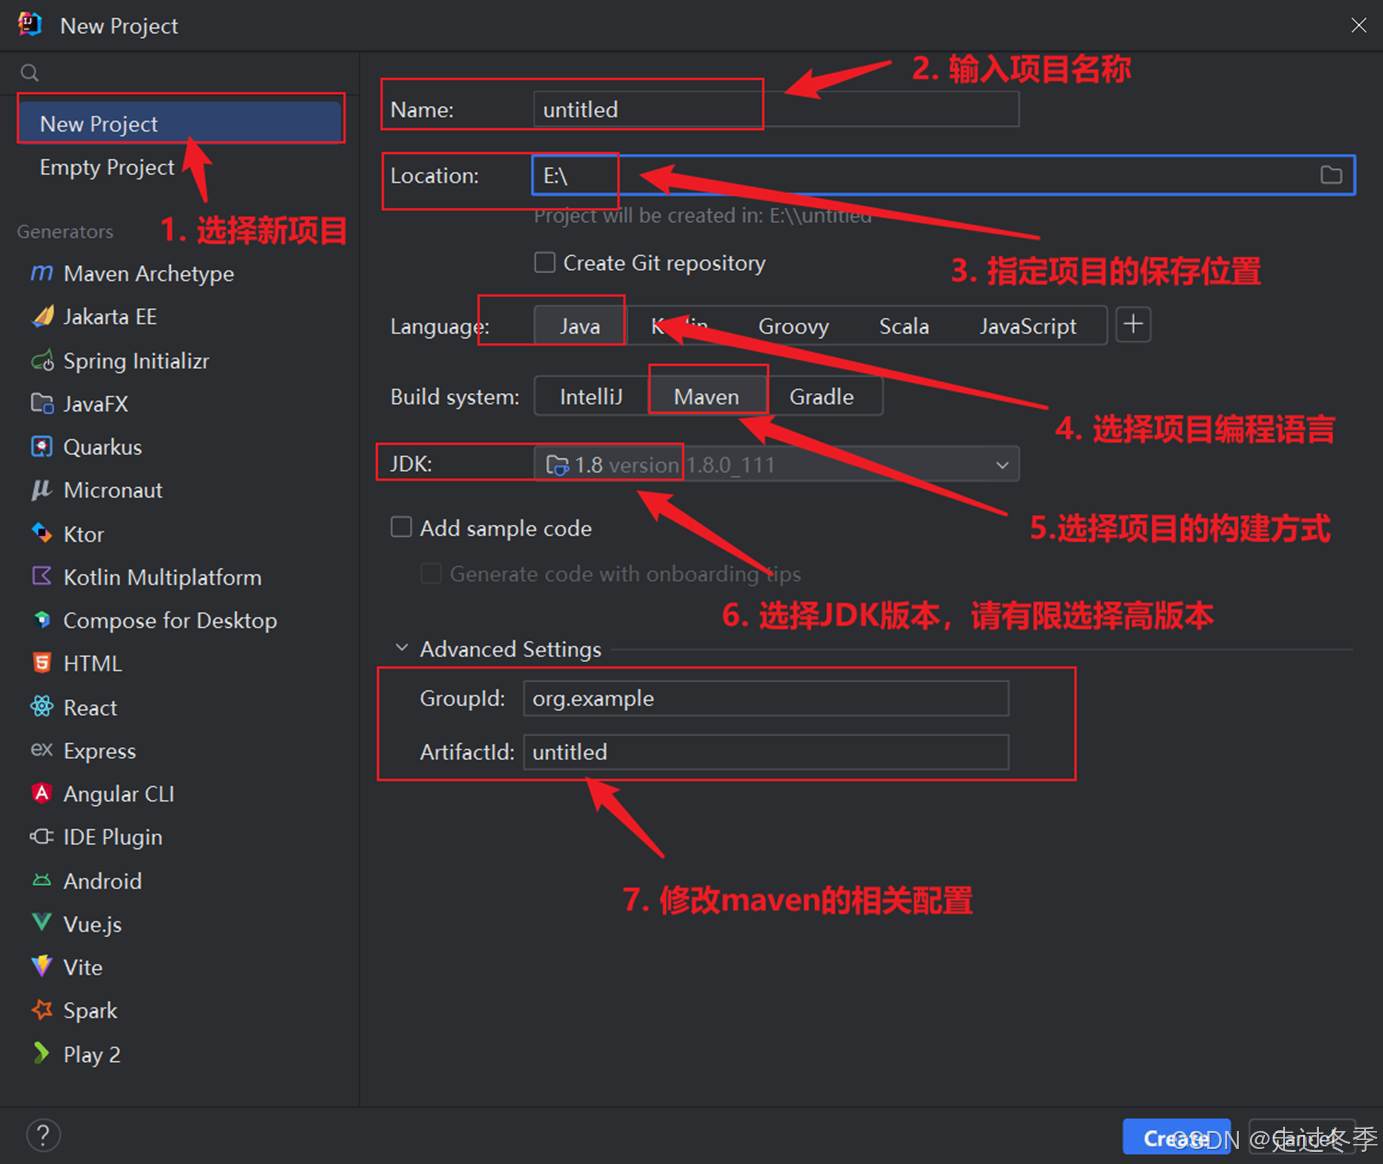Pick the React generator icon
This screenshot has width=1383, height=1164.
tap(42, 707)
